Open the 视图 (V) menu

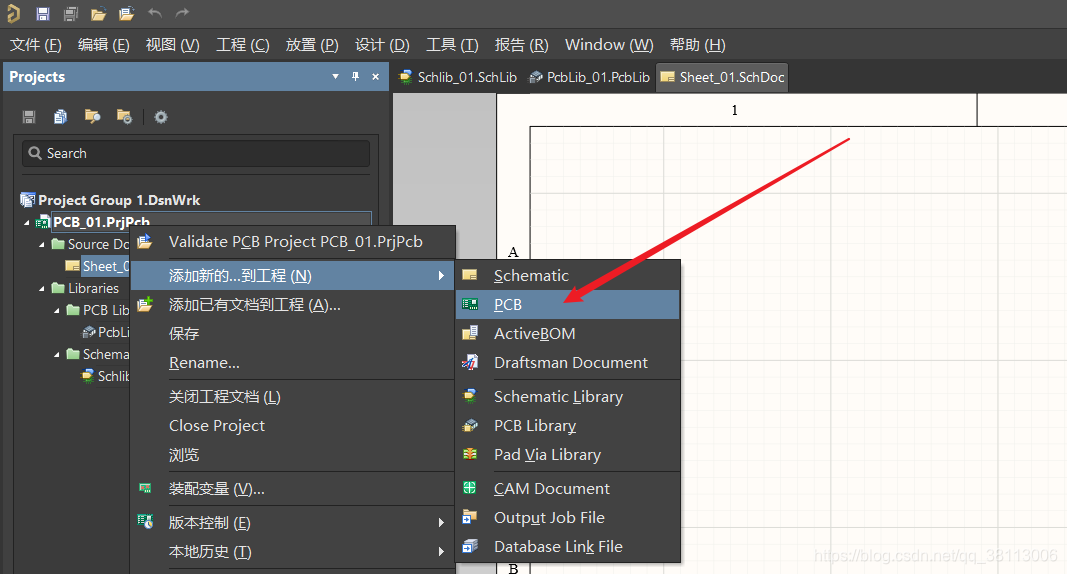(x=172, y=45)
